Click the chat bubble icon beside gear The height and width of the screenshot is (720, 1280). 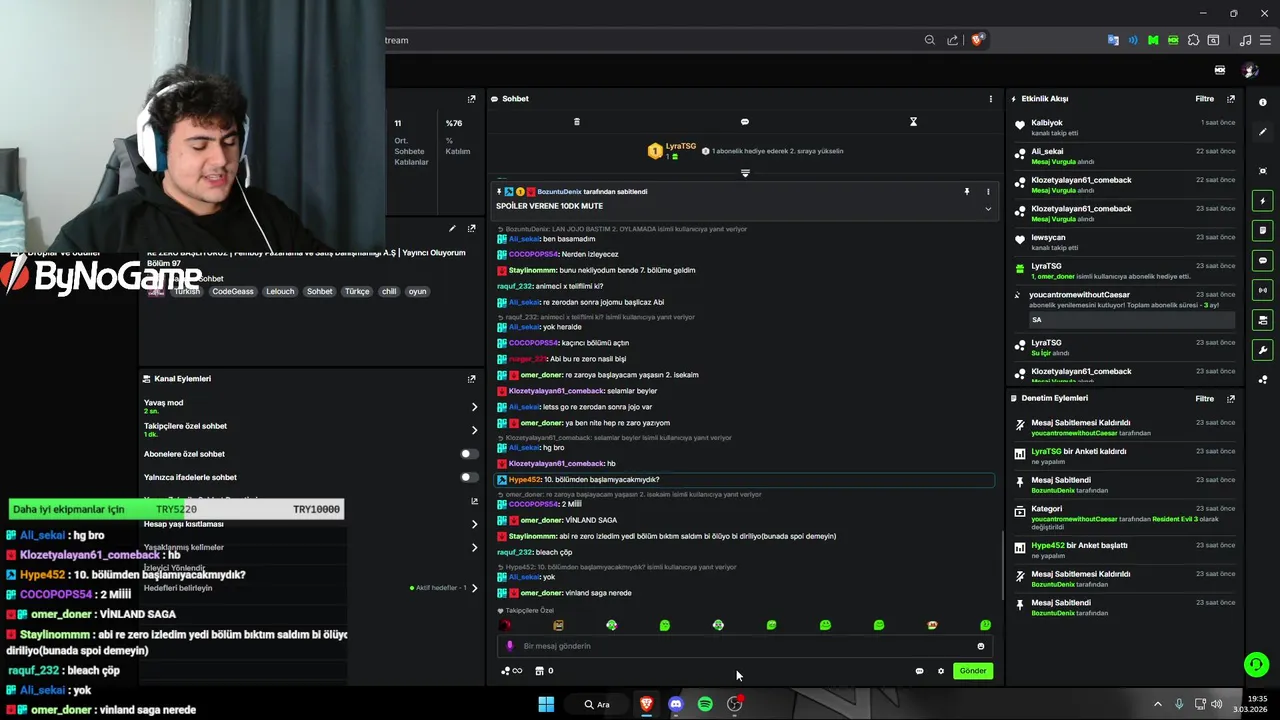coord(919,671)
